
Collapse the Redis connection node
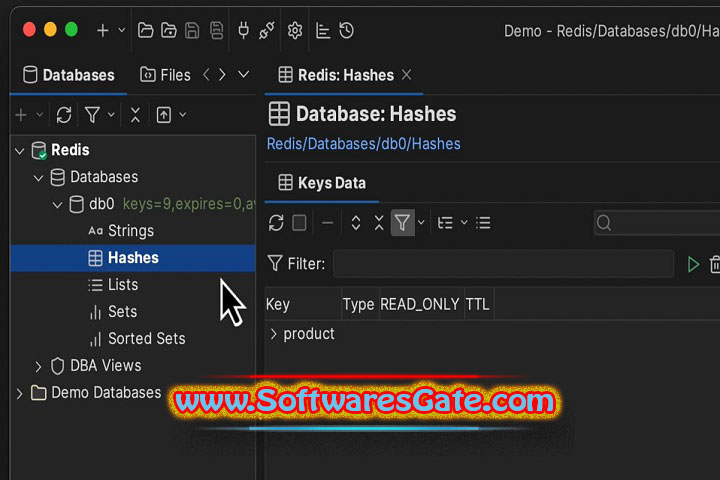click(x=20, y=151)
